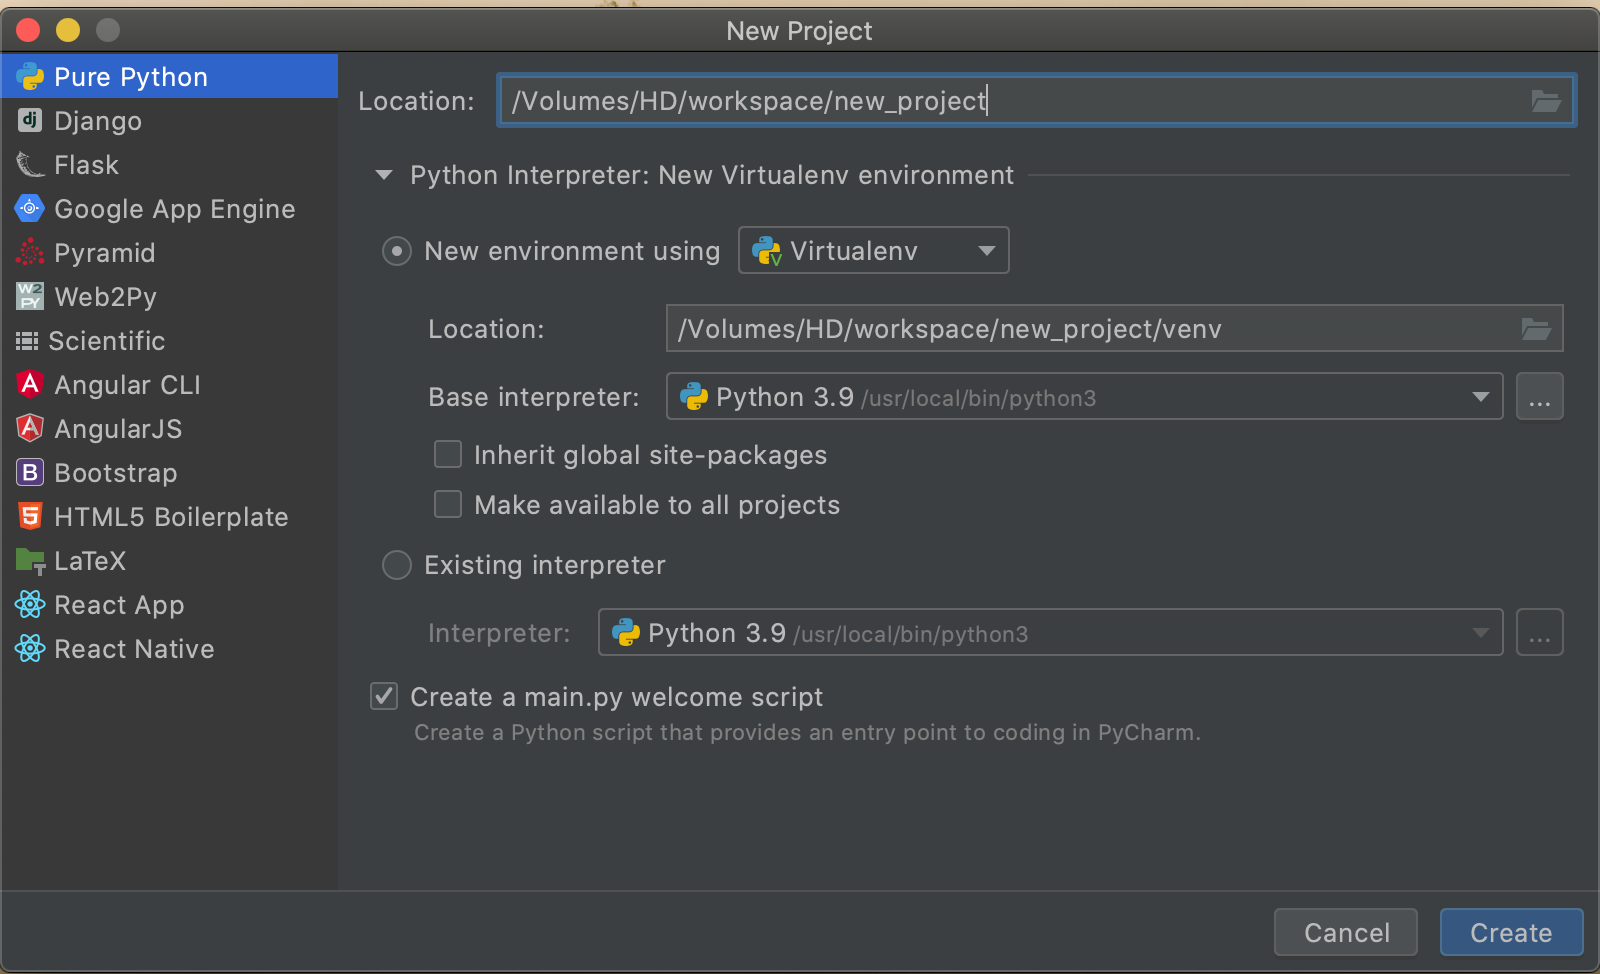Select the Bootstrap icon
The height and width of the screenshot is (974, 1600).
click(x=30, y=473)
